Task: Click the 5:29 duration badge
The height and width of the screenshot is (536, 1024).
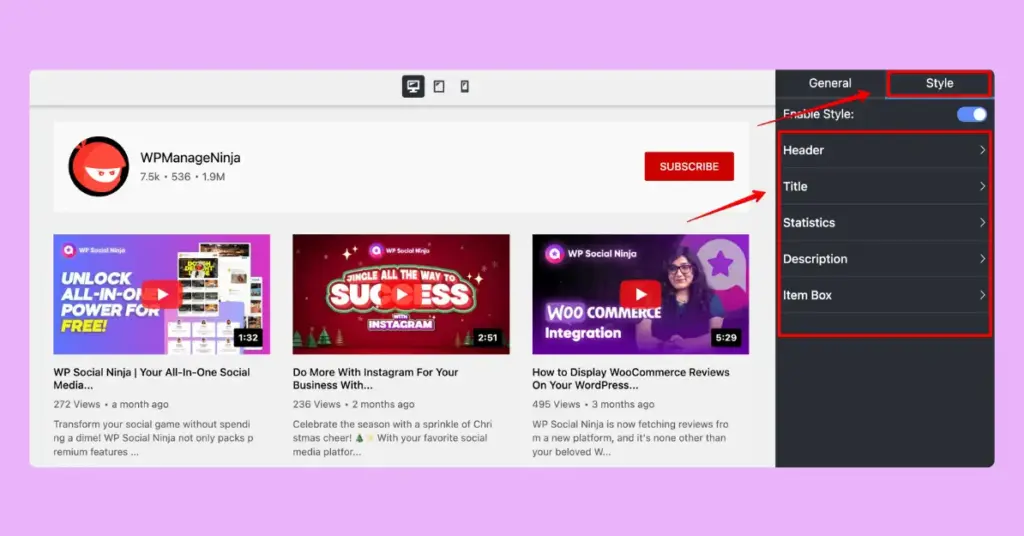Action: [x=726, y=338]
